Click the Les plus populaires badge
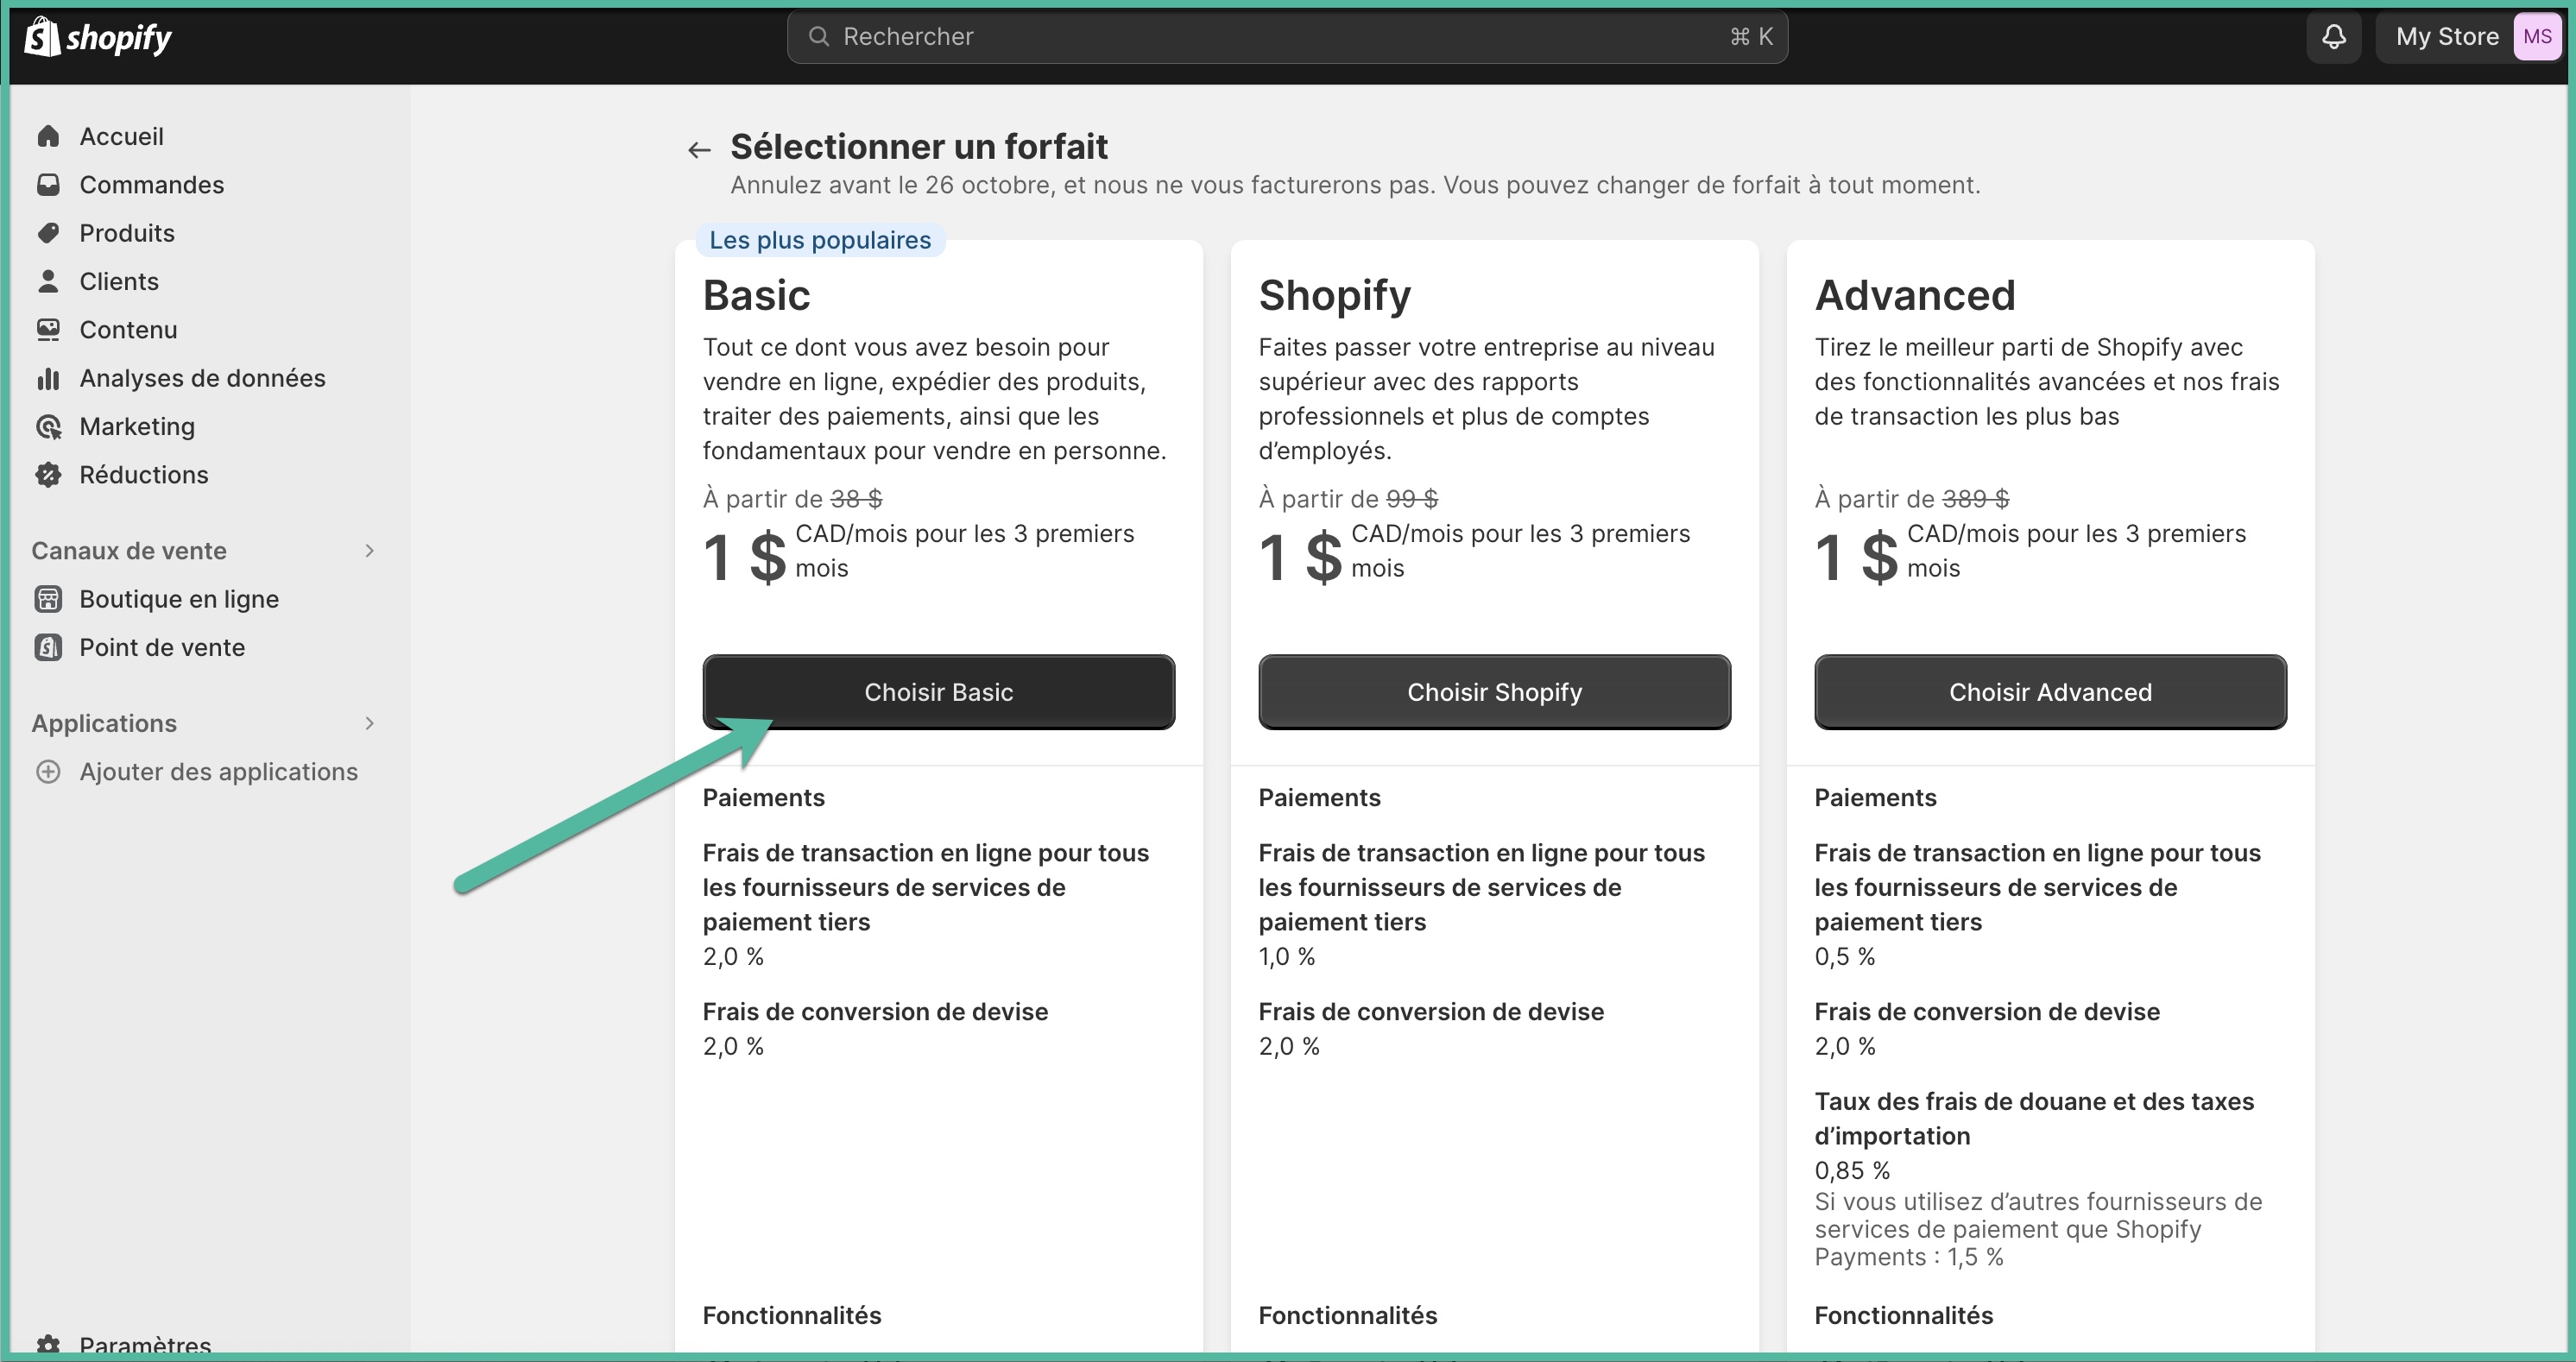This screenshot has width=2576, height=1362. coord(820,240)
